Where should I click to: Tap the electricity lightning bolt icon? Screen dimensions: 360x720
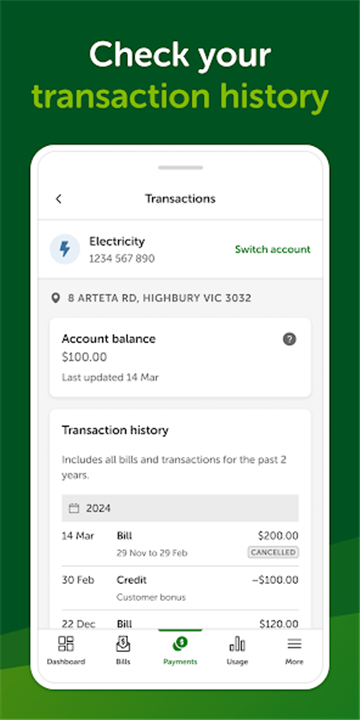65,249
